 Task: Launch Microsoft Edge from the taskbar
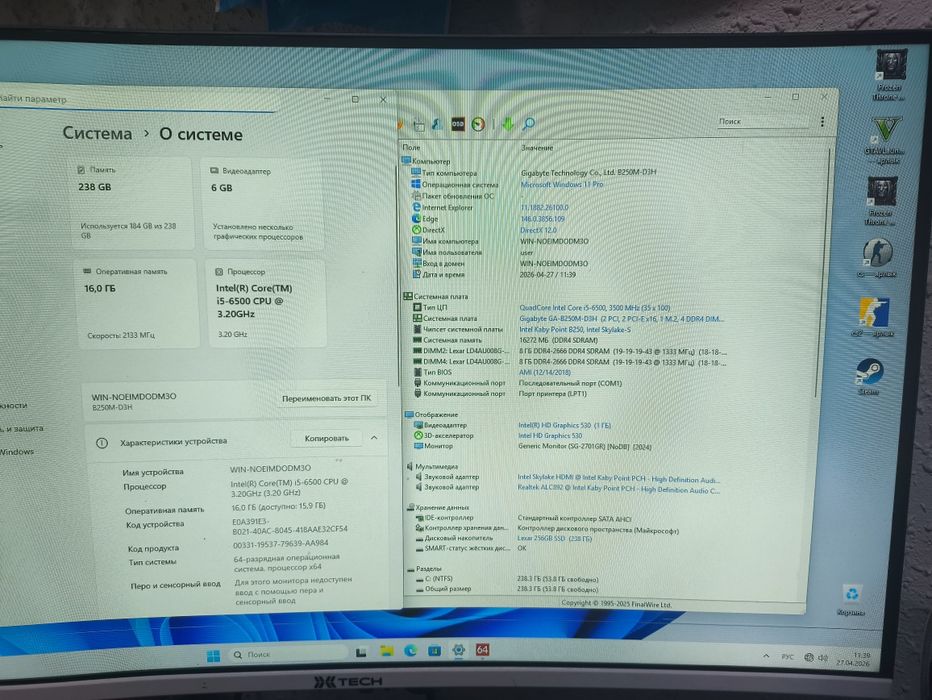click(411, 651)
